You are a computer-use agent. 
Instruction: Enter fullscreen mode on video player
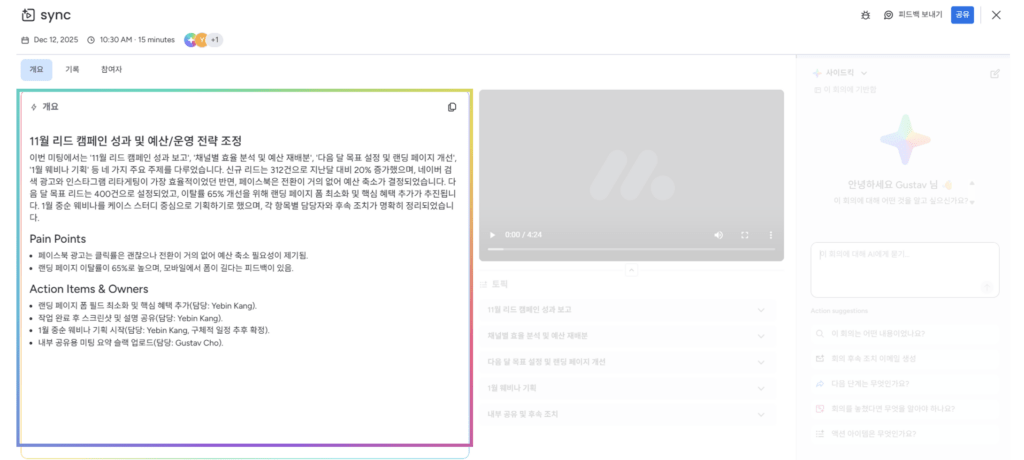click(744, 234)
